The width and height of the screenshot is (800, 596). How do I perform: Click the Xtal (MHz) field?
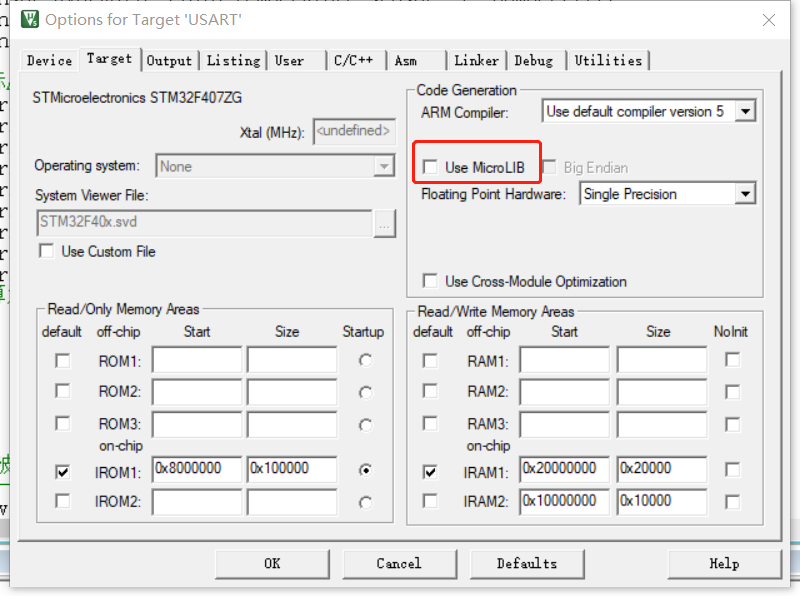point(355,132)
